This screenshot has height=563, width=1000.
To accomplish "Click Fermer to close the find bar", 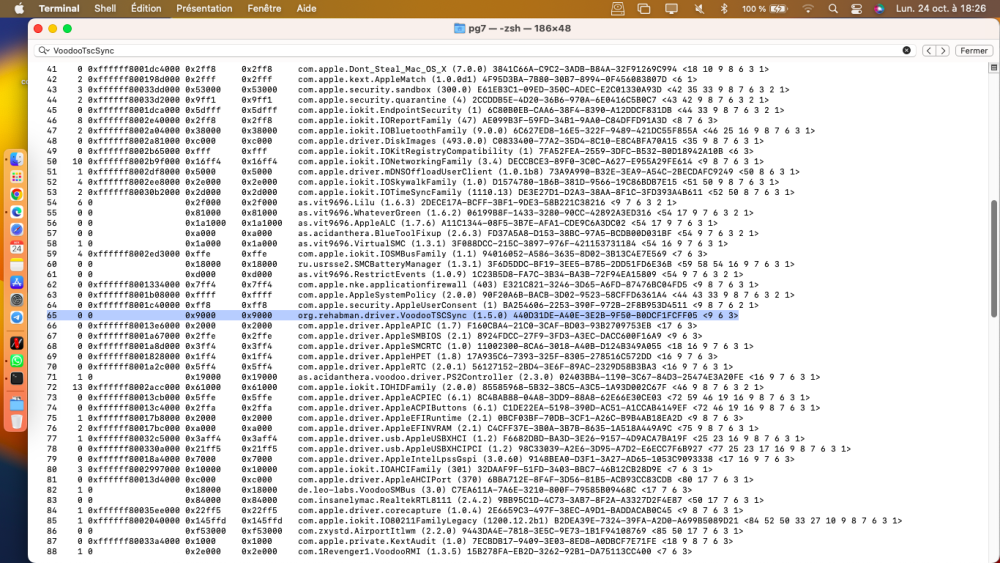I will (x=973, y=50).
